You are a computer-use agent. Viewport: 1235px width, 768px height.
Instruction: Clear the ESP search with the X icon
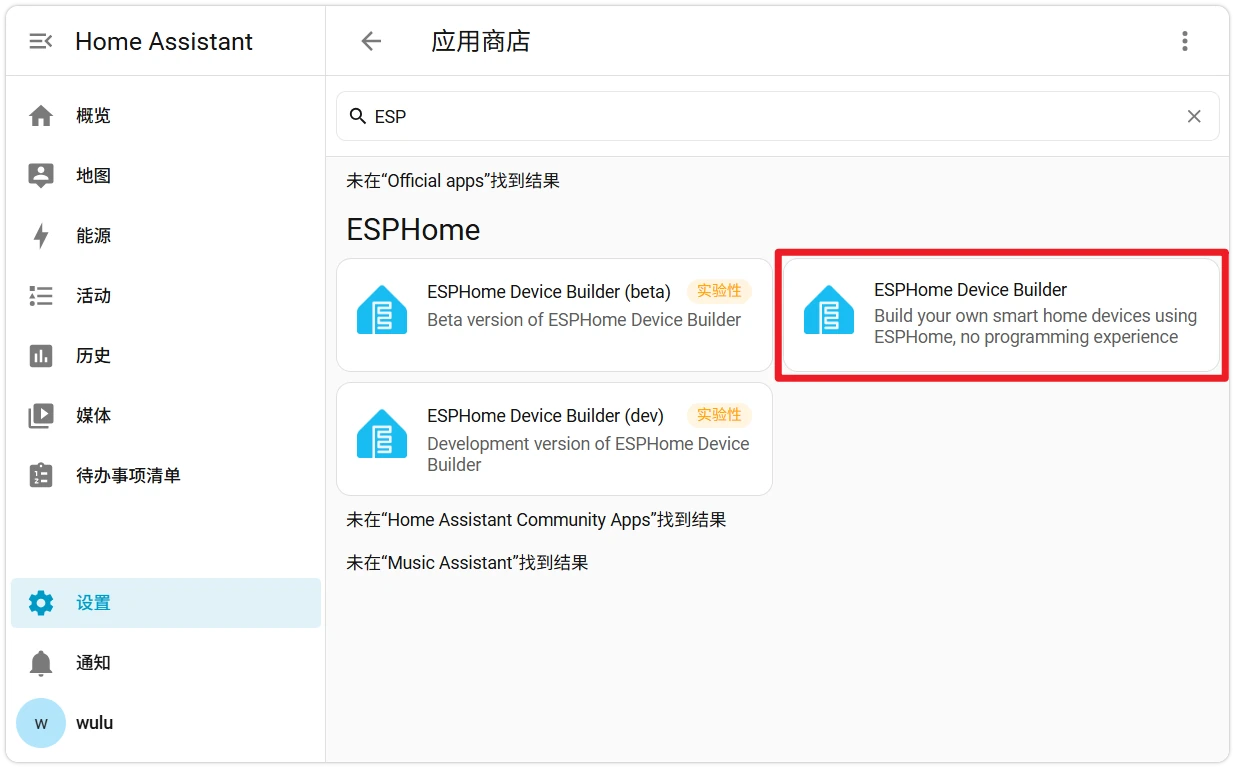coord(1194,116)
